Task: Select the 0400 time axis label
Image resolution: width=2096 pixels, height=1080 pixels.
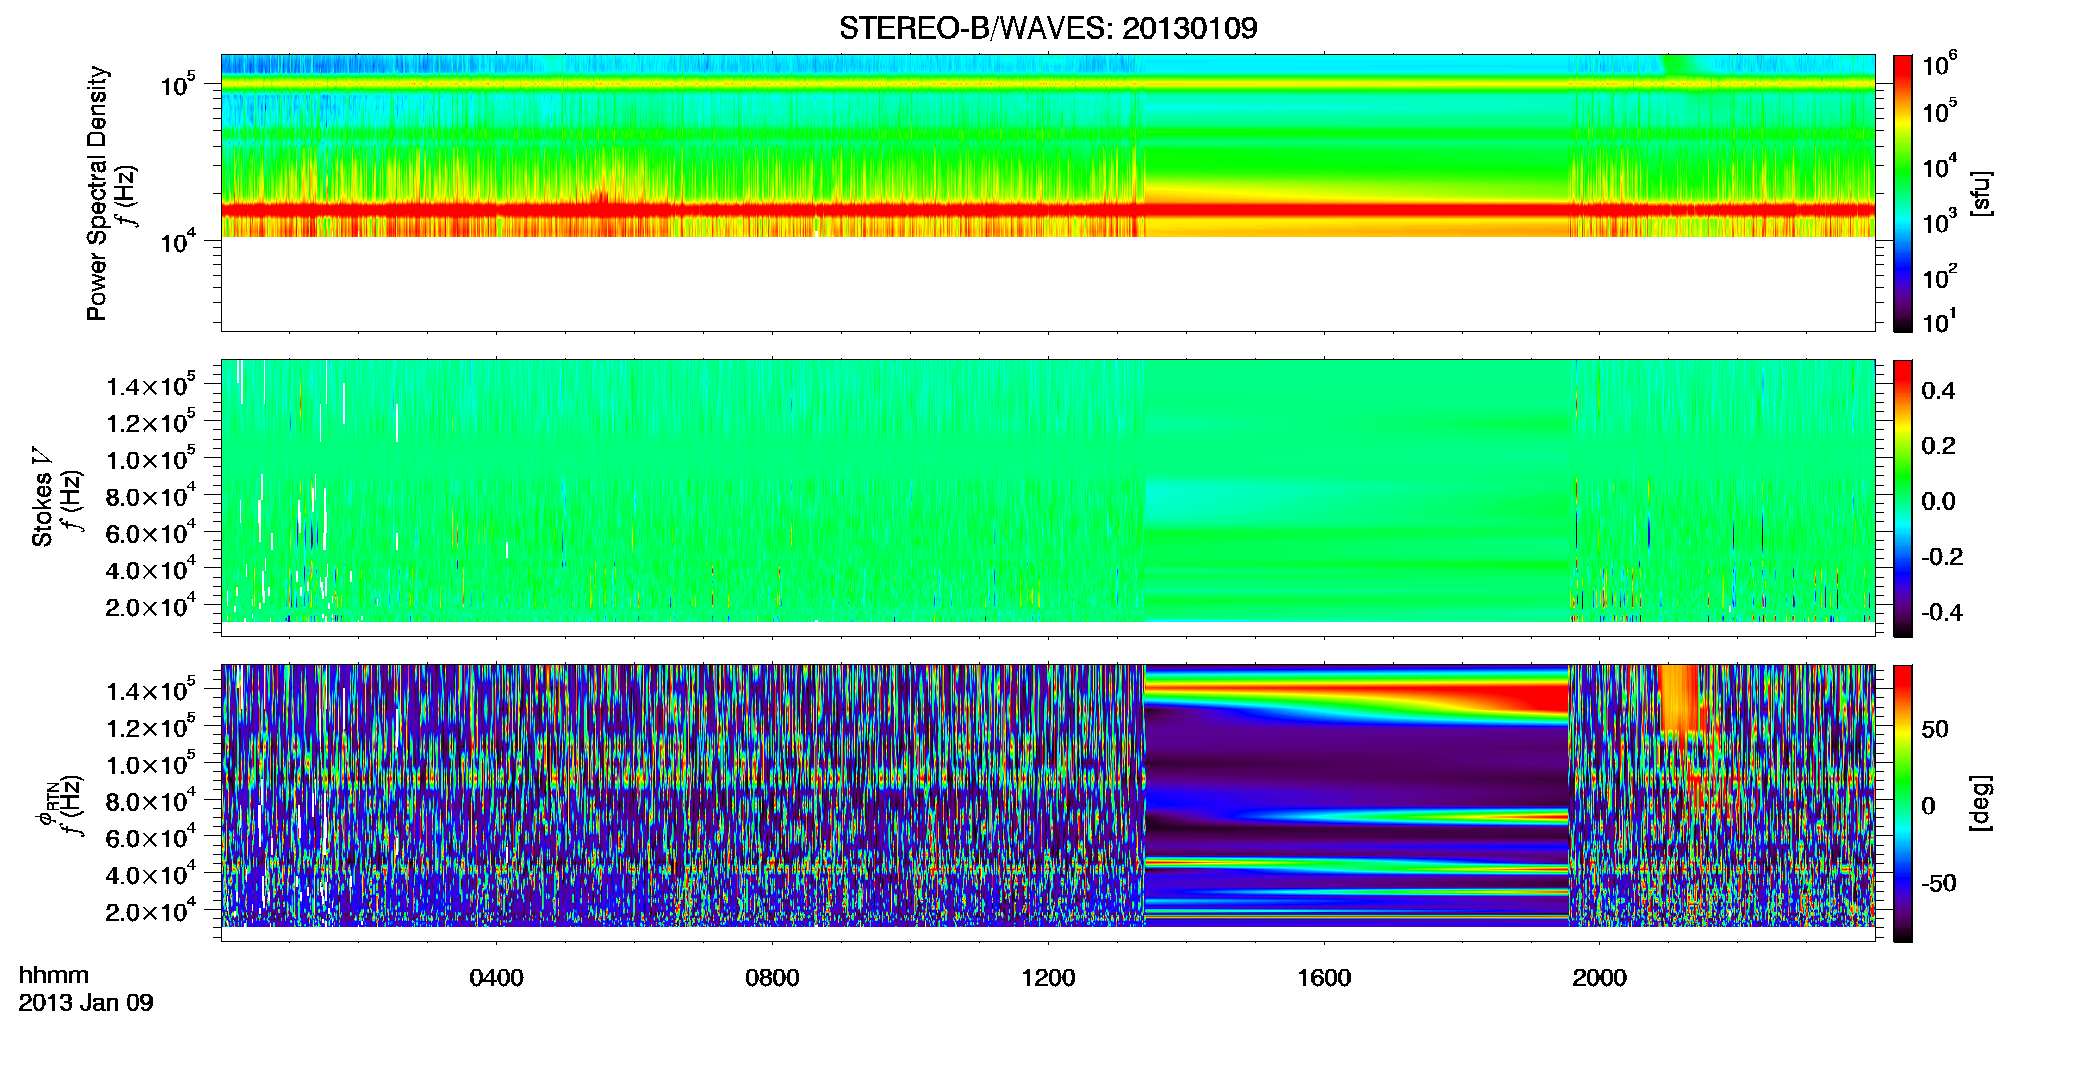Action: pyautogui.click(x=496, y=978)
